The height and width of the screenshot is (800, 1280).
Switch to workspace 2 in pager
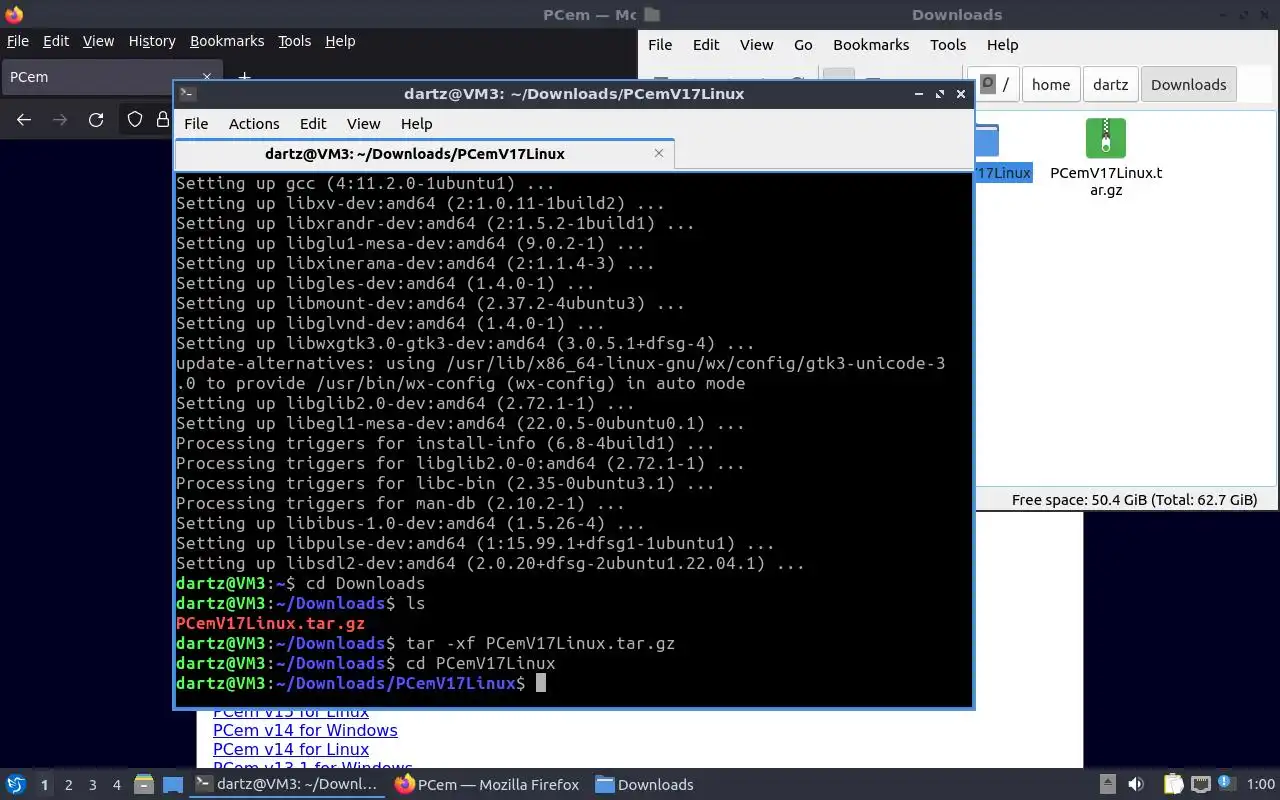[x=68, y=785]
